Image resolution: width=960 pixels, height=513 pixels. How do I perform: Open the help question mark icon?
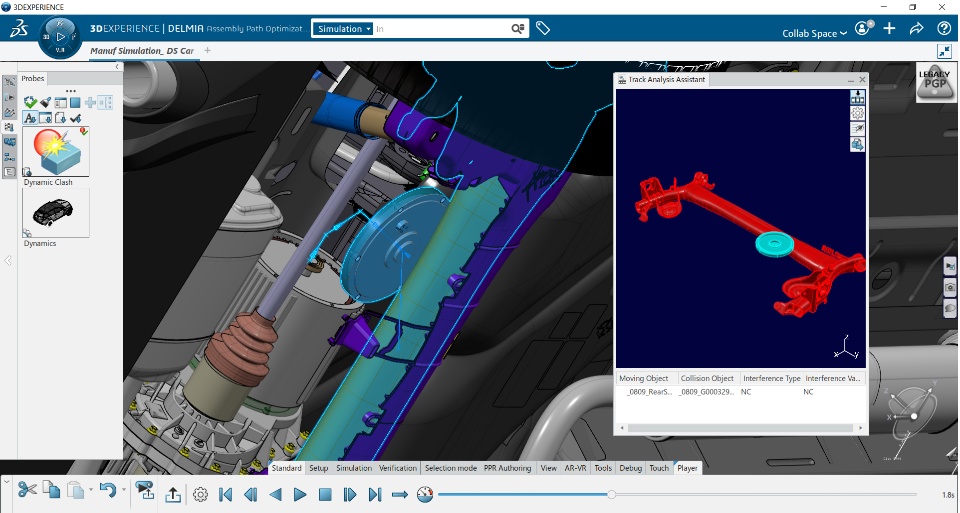click(944, 28)
